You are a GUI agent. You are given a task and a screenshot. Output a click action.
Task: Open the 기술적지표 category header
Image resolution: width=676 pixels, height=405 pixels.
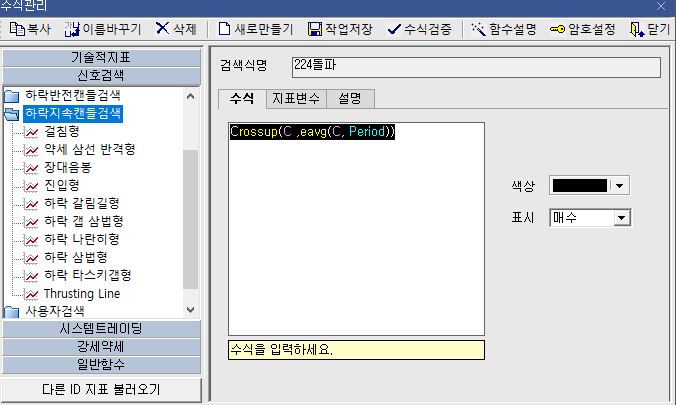pos(101,58)
